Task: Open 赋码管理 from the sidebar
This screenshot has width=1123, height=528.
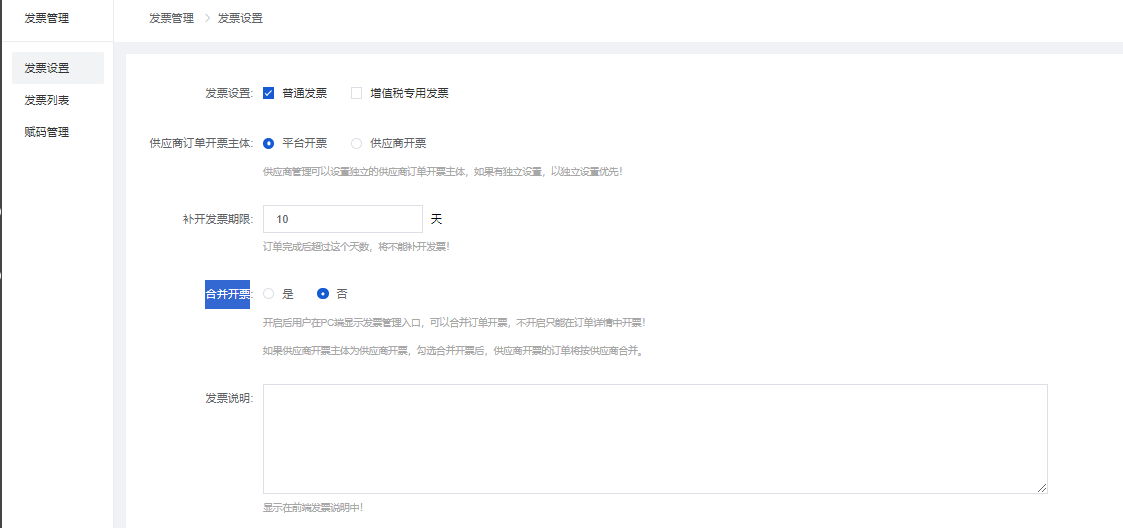Action: pyautogui.click(x=47, y=132)
